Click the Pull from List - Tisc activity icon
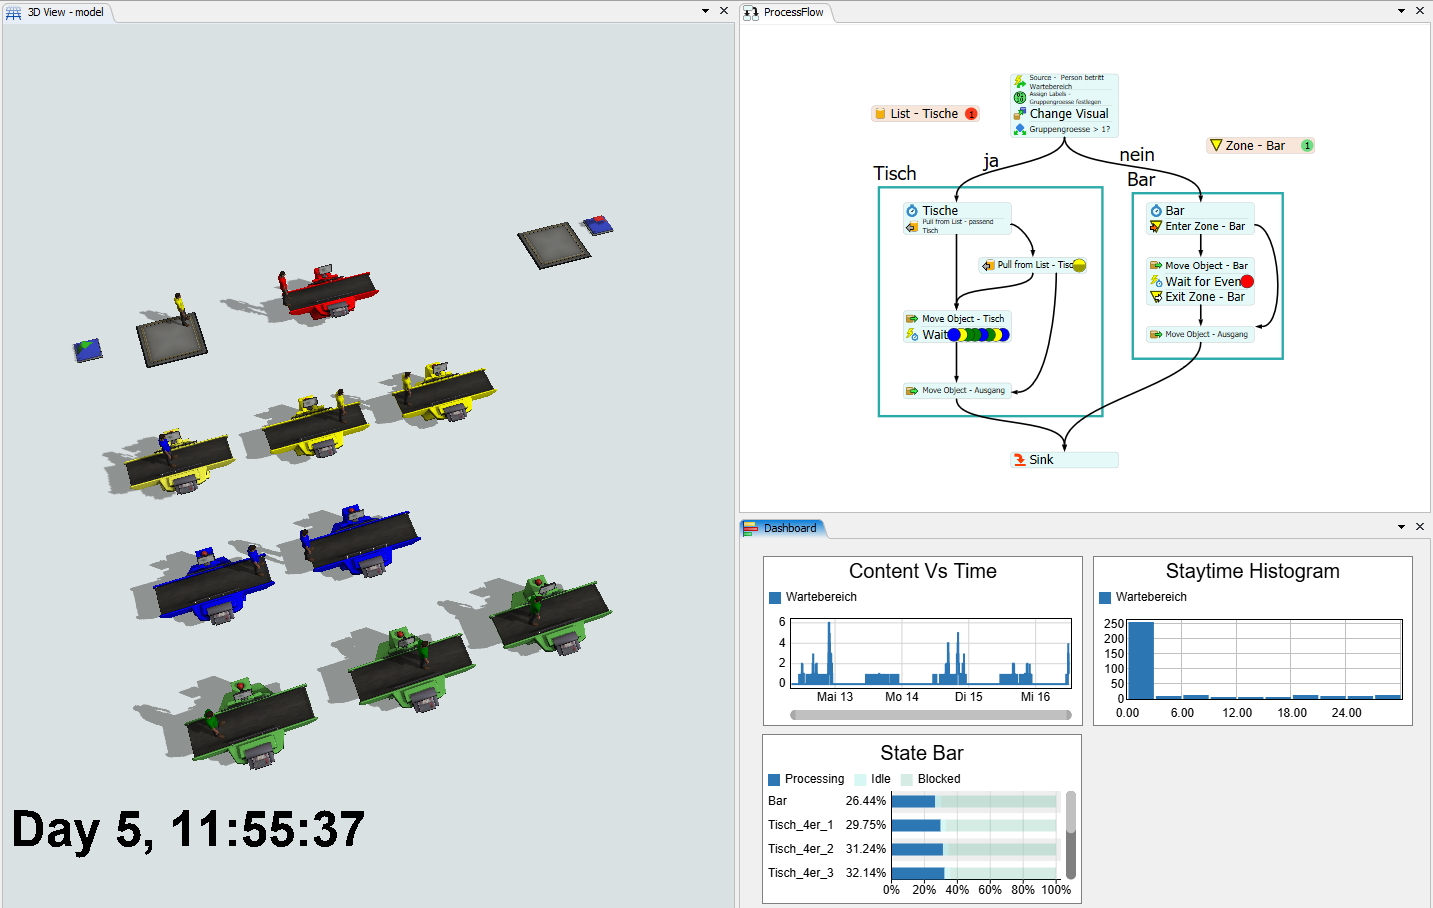The image size is (1433, 908). pyautogui.click(x=988, y=265)
